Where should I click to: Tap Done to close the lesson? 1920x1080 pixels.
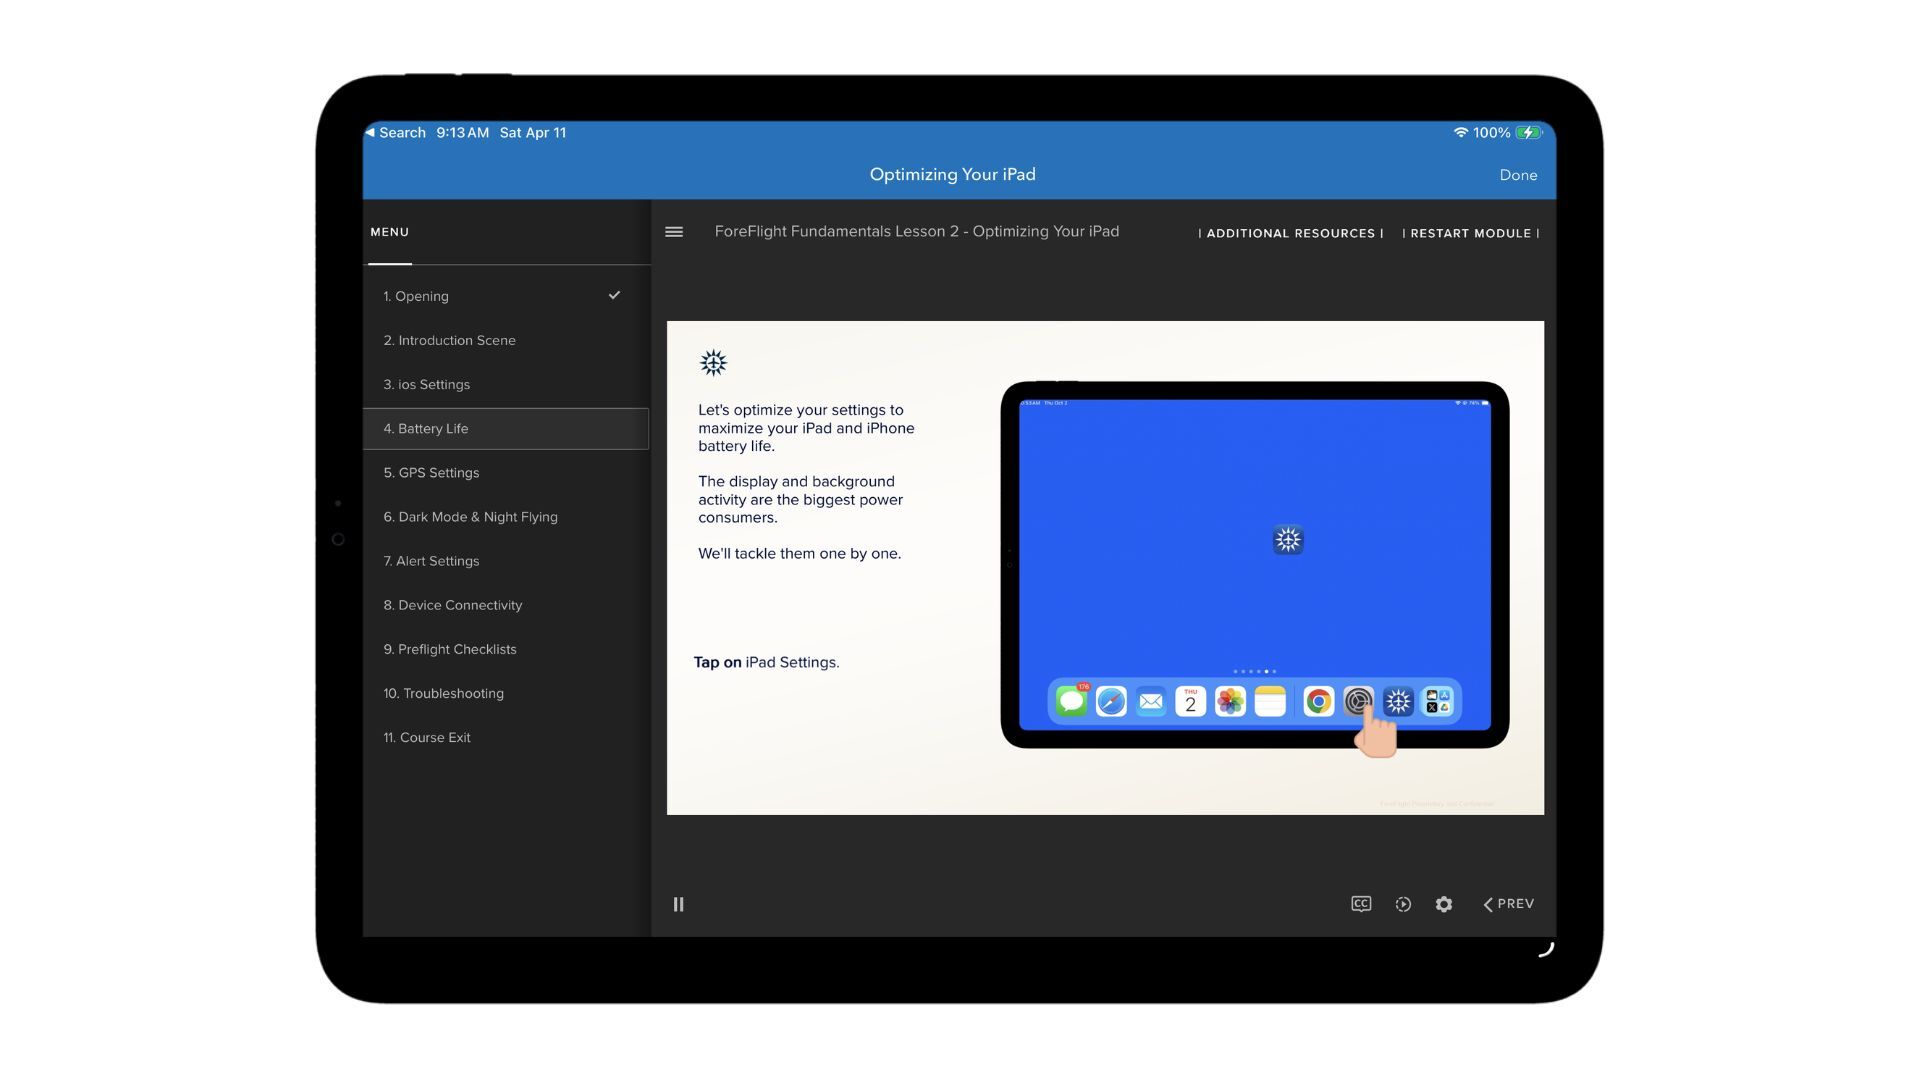pyautogui.click(x=1517, y=175)
